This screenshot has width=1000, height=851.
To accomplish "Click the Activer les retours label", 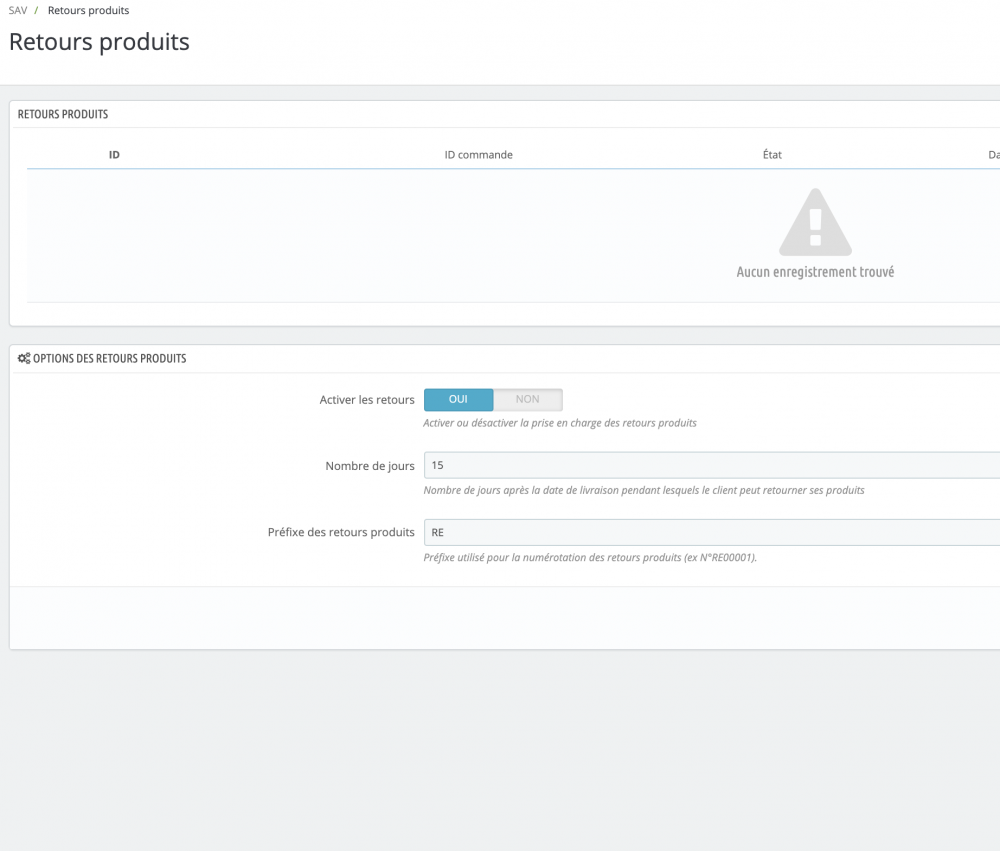I will tap(367, 399).
